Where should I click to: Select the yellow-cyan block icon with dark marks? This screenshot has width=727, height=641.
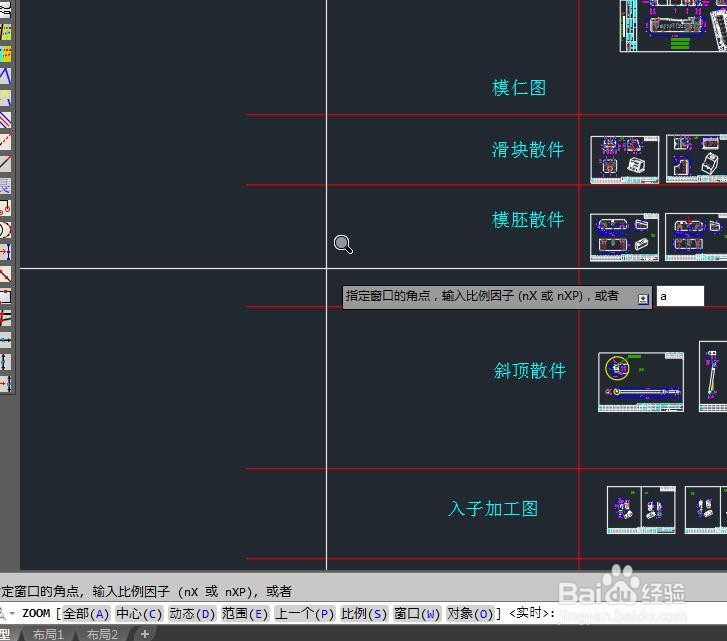pyautogui.click(x=5, y=32)
